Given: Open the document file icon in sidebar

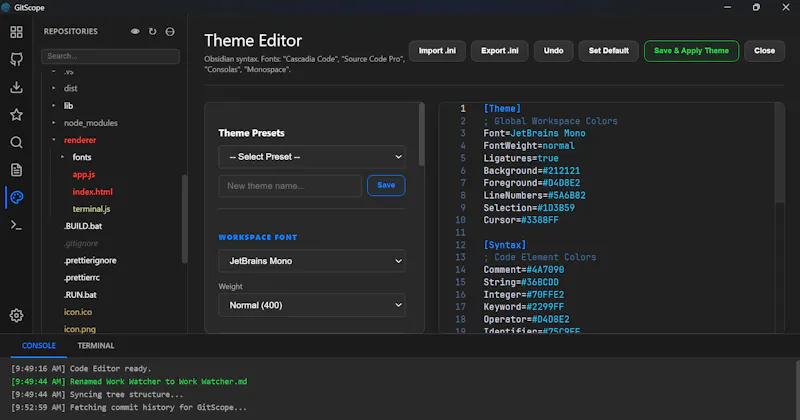Looking at the screenshot, I should click(16, 170).
